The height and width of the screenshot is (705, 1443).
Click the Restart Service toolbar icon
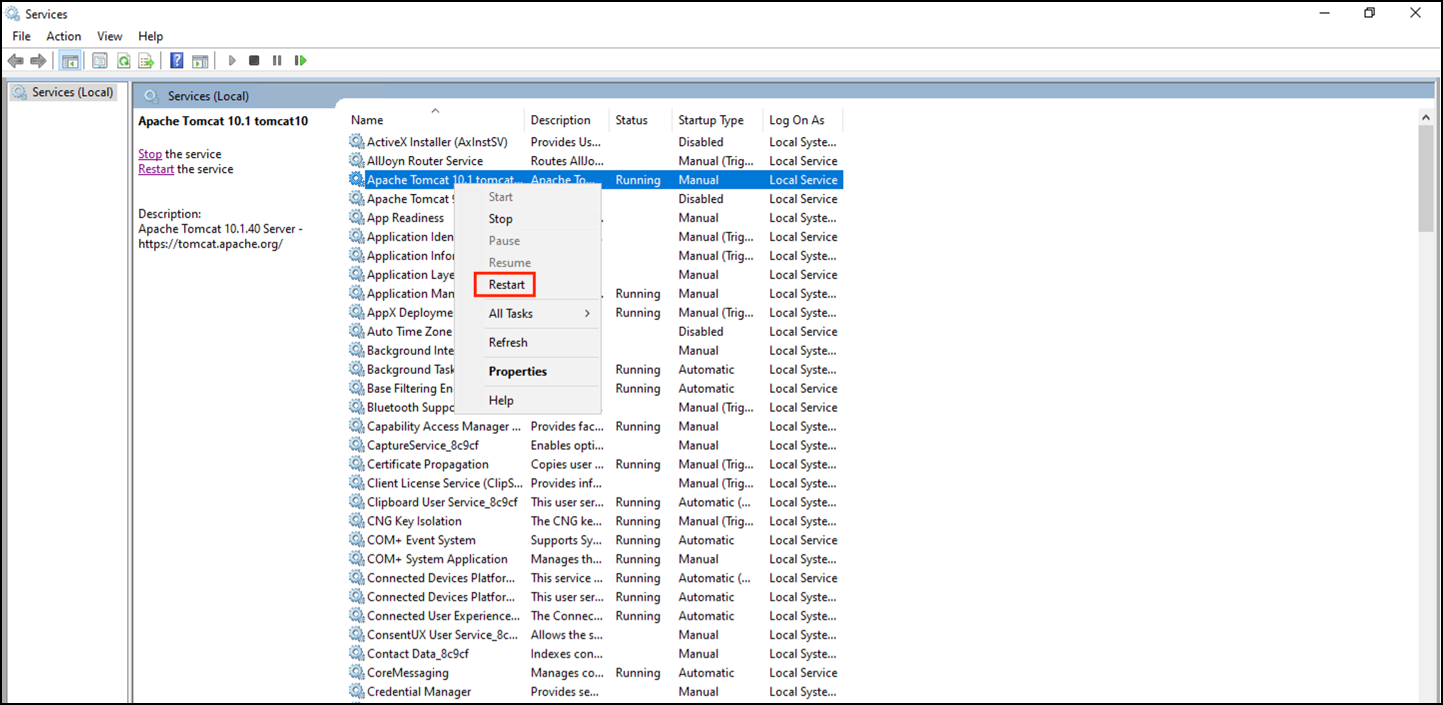(300, 61)
